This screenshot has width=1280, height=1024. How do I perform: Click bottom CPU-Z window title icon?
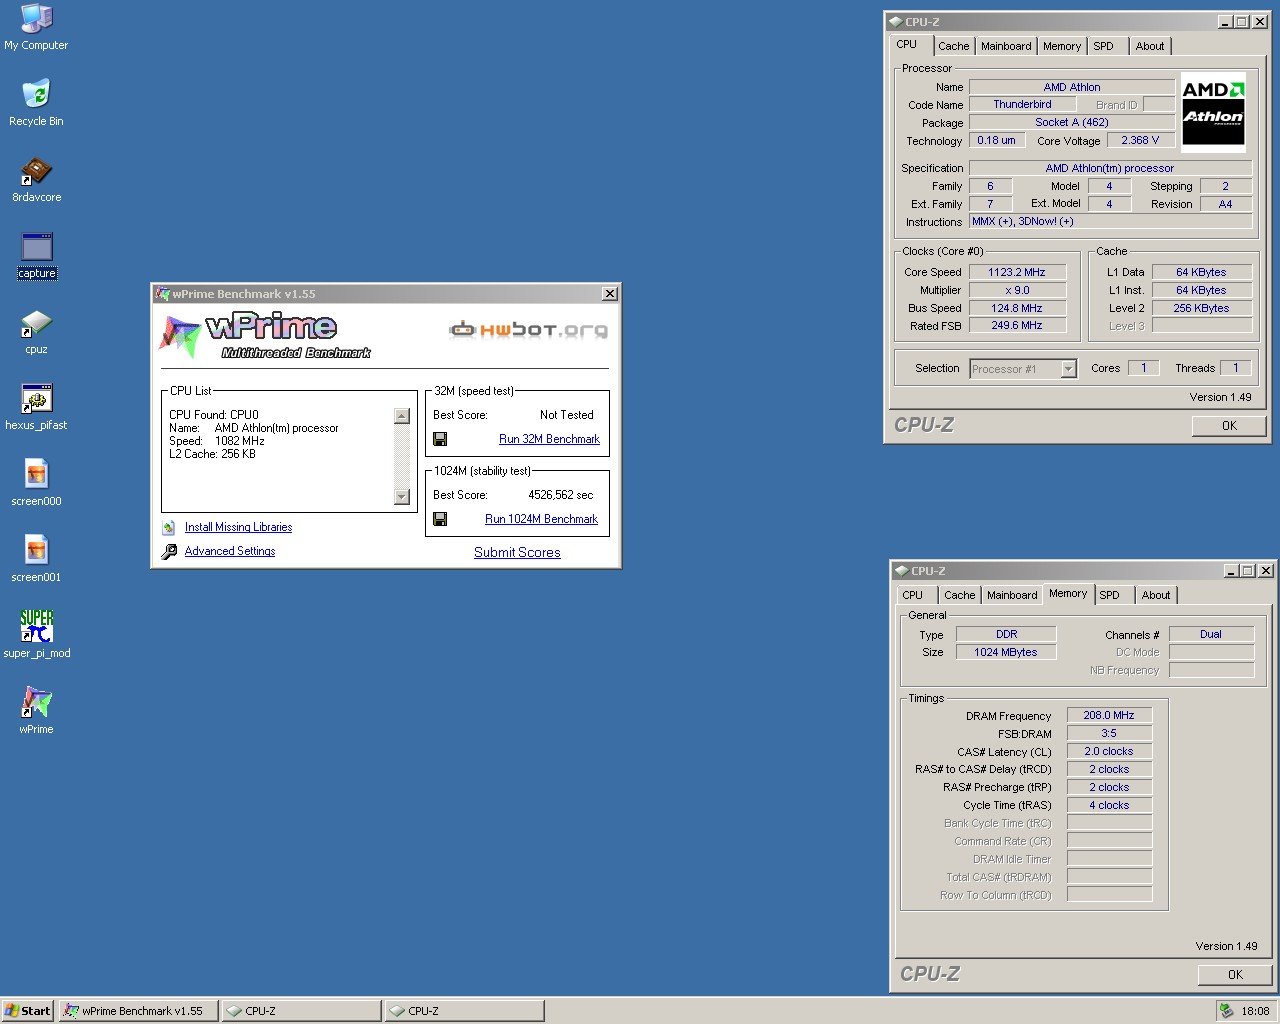(x=901, y=571)
